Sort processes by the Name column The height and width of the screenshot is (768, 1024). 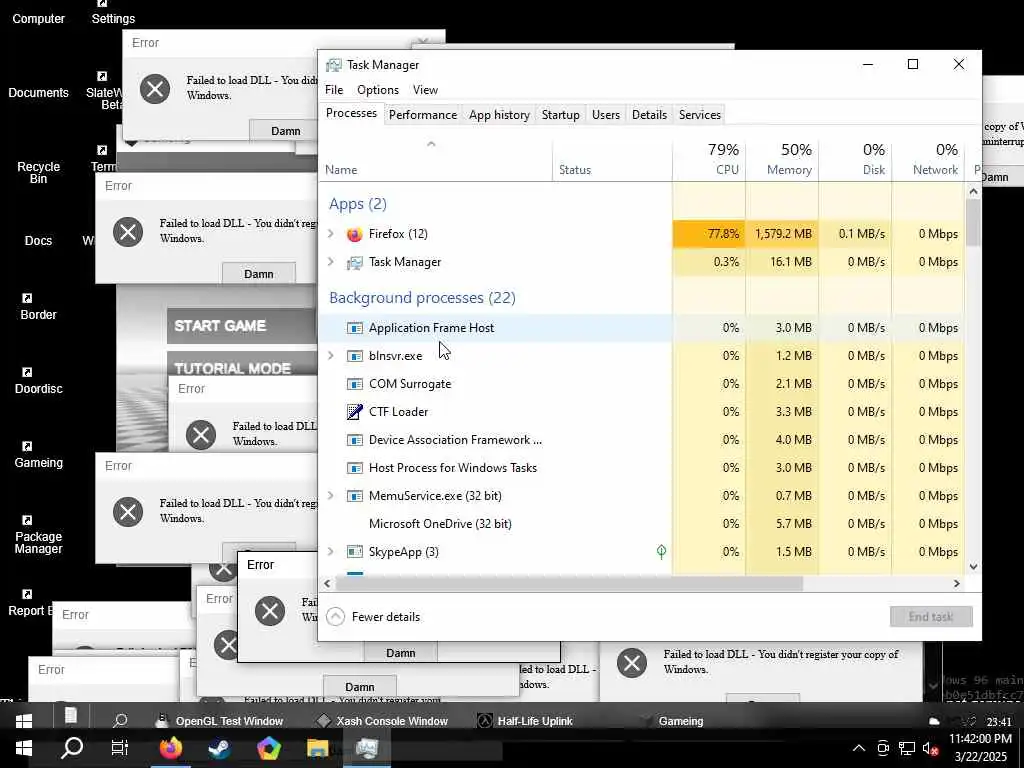[x=435, y=159]
